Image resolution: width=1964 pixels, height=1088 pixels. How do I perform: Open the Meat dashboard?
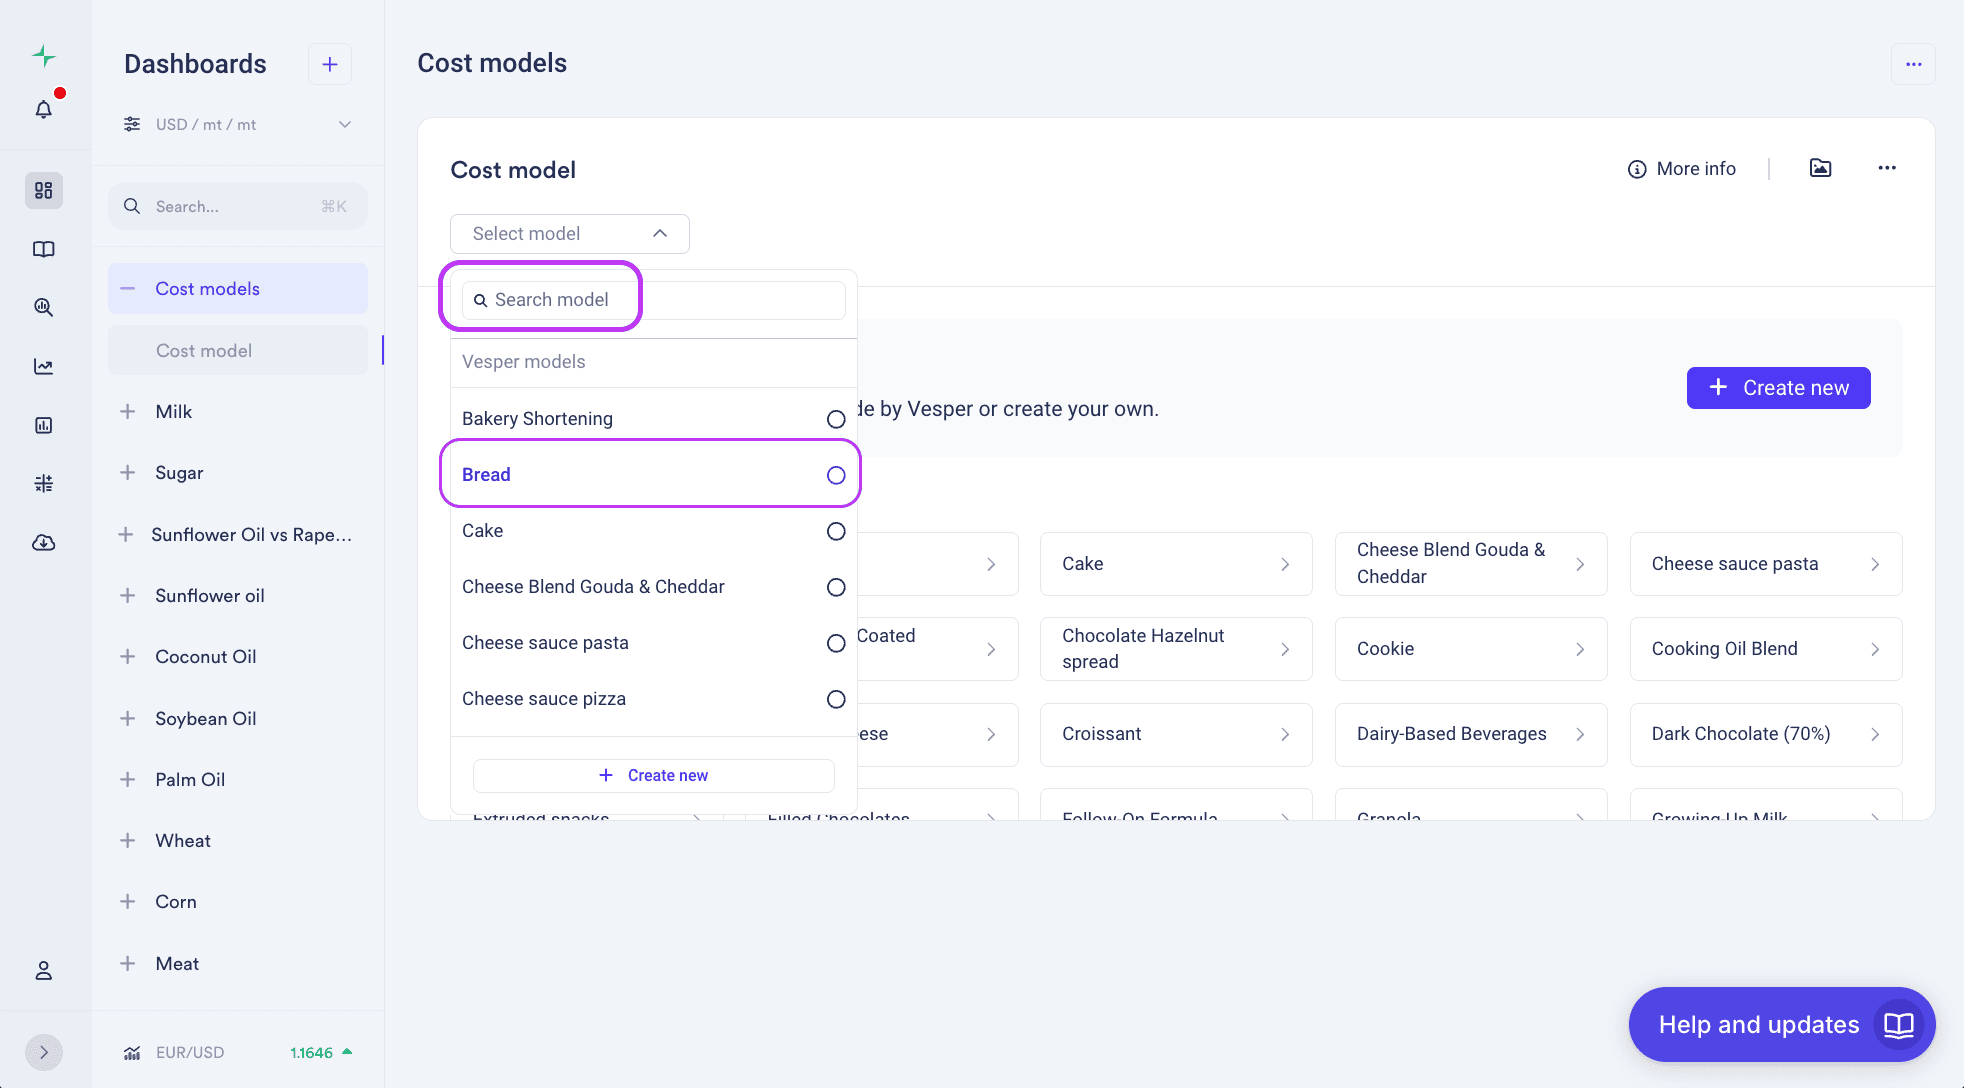[x=177, y=963]
